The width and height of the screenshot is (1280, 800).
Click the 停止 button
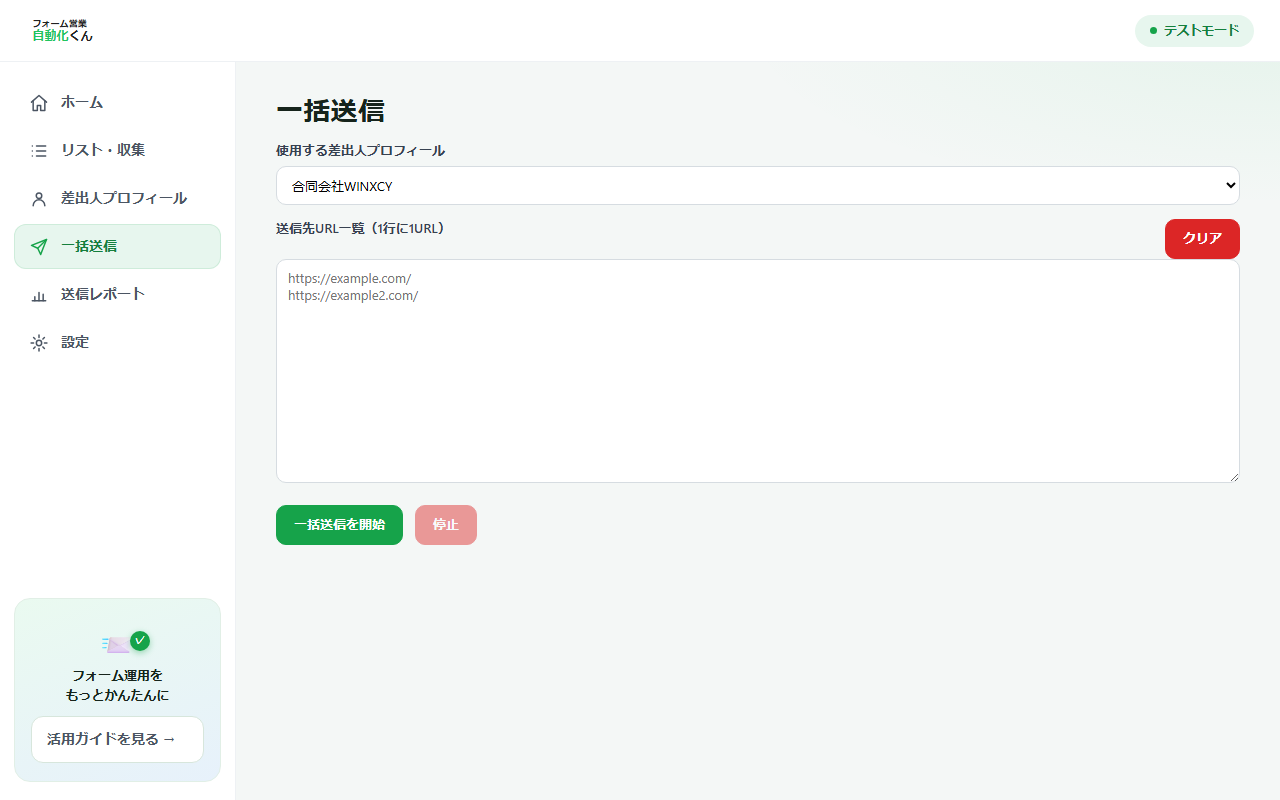click(446, 525)
